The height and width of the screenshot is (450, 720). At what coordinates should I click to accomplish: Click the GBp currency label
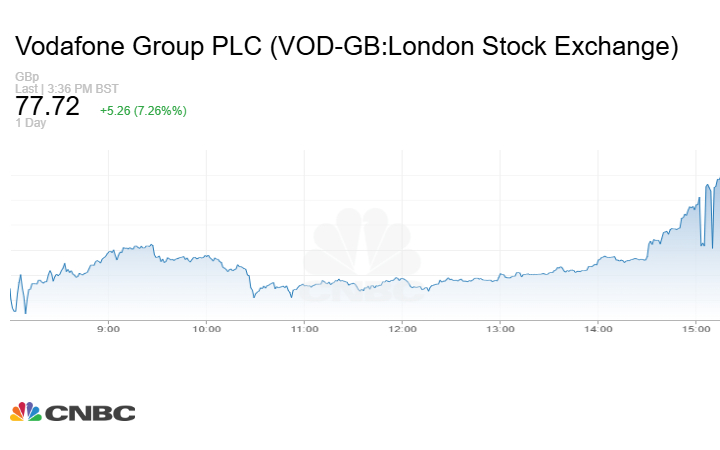click(x=27, y=77)
